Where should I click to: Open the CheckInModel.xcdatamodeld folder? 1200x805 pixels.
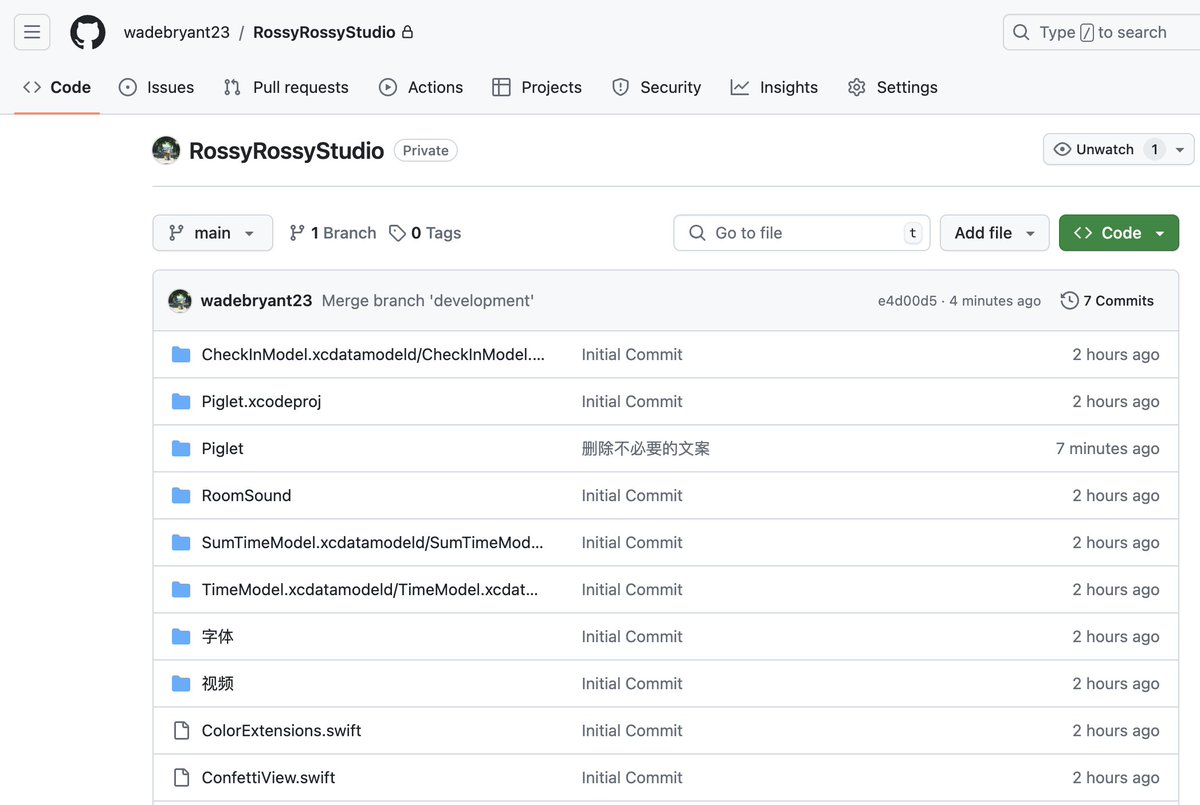tap(373, 354)
